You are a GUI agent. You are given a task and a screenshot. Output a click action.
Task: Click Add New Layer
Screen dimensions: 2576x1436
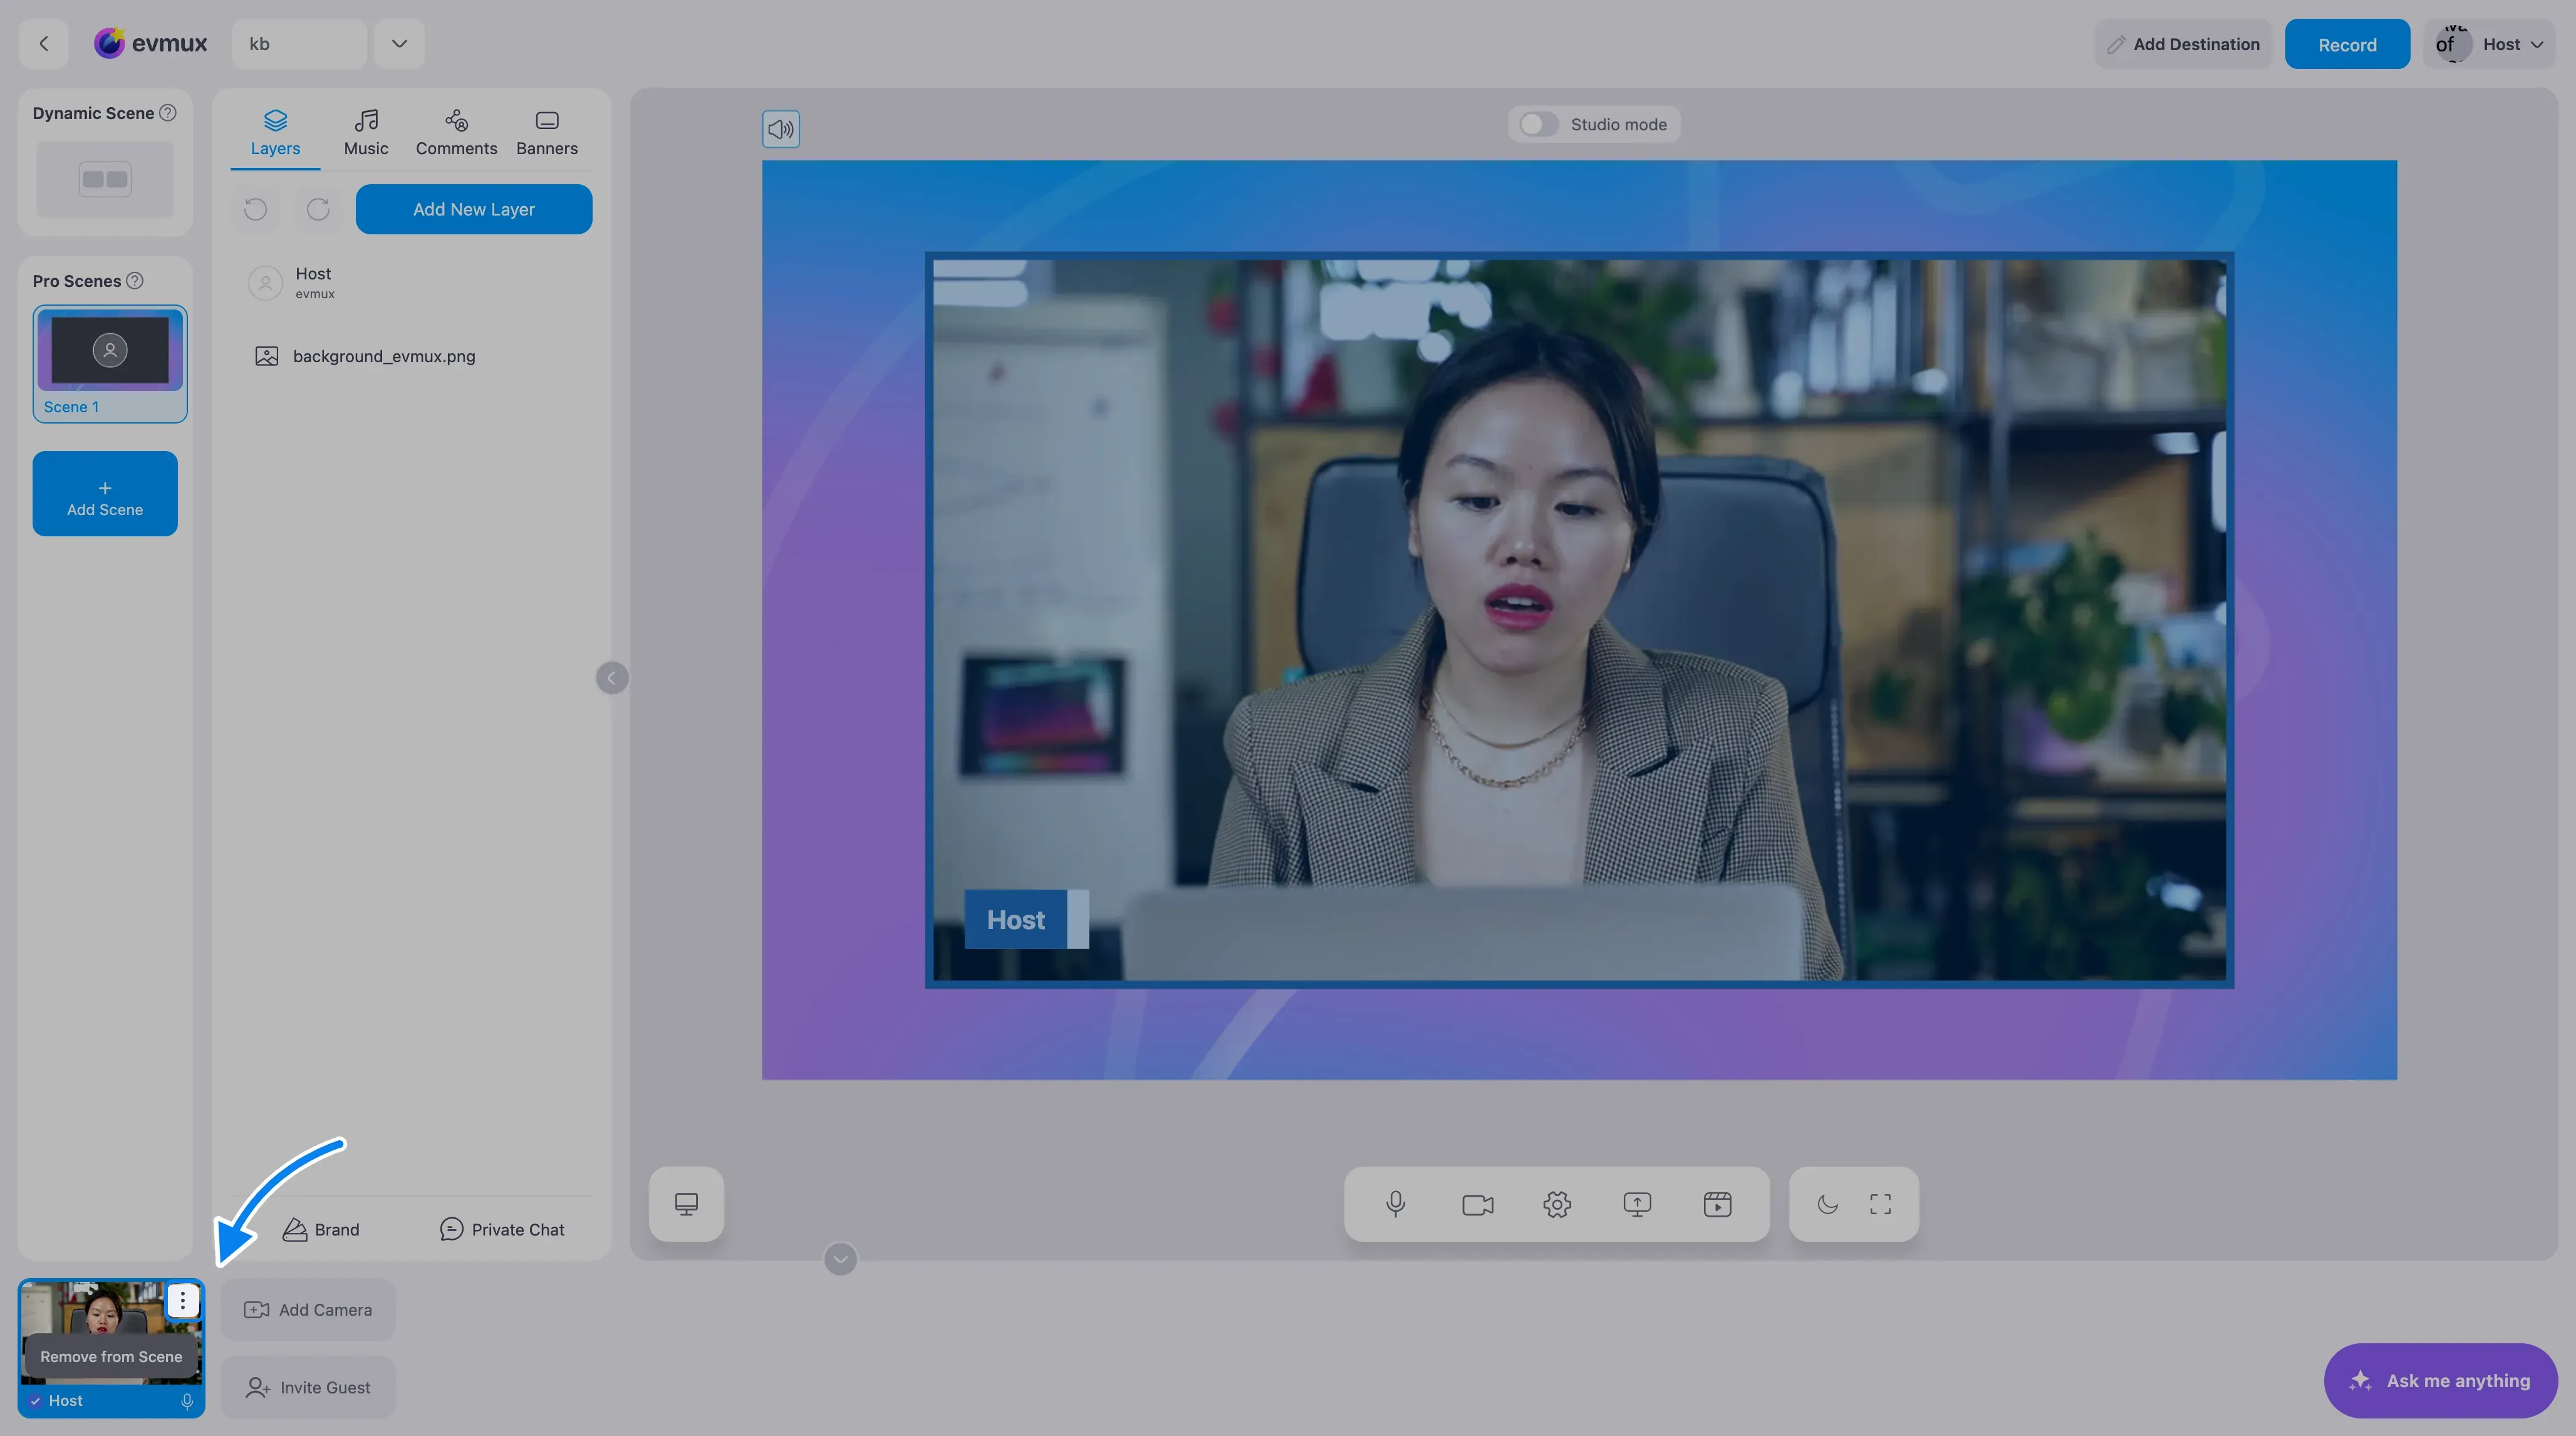474,209
